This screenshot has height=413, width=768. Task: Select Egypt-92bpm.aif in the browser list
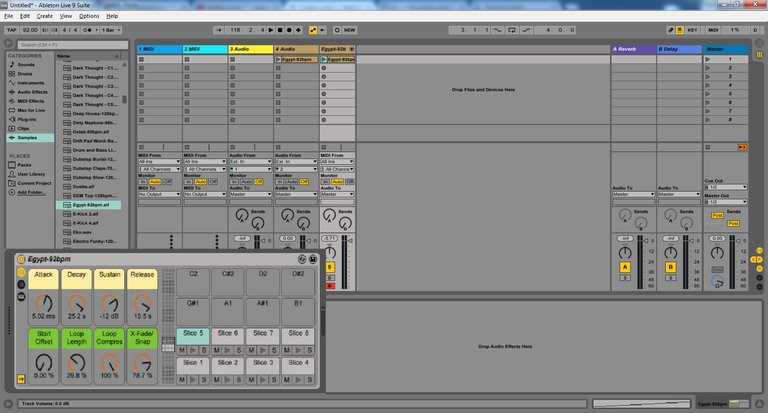(89, 205)
